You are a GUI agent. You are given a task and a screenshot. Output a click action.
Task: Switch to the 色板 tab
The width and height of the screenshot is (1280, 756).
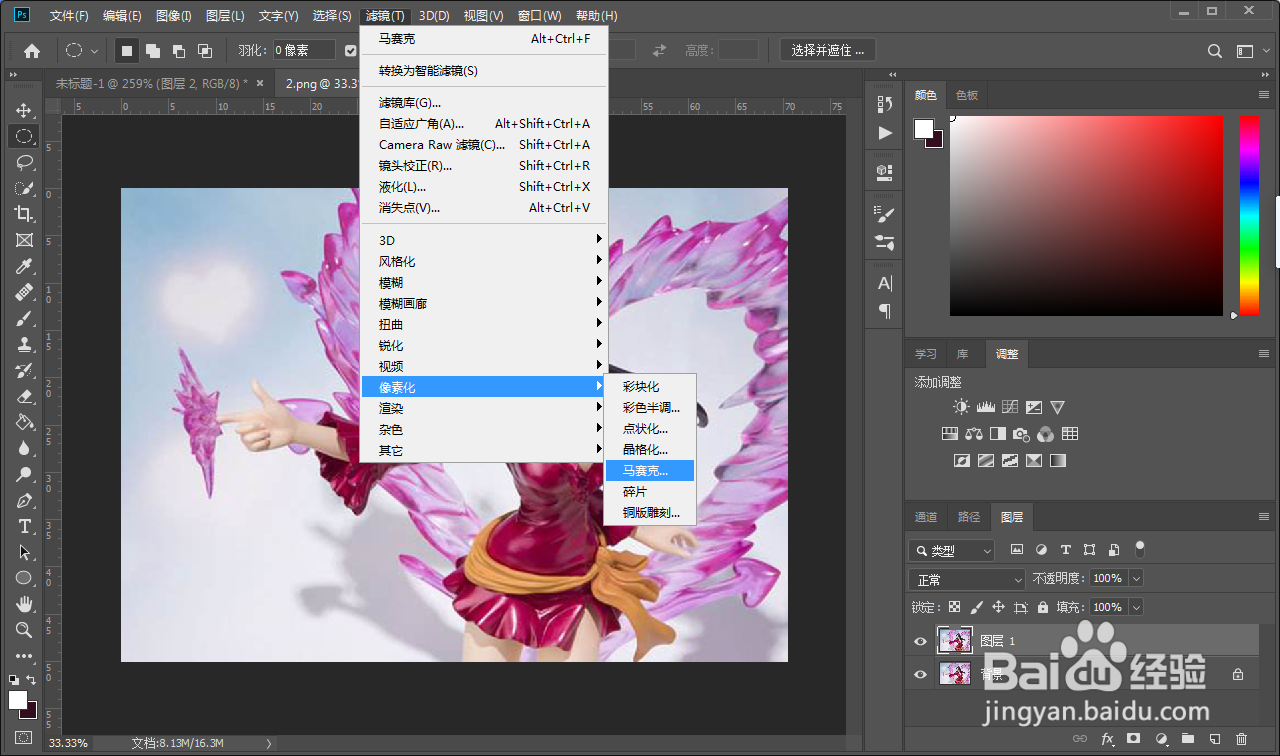(x=967, y=95)
